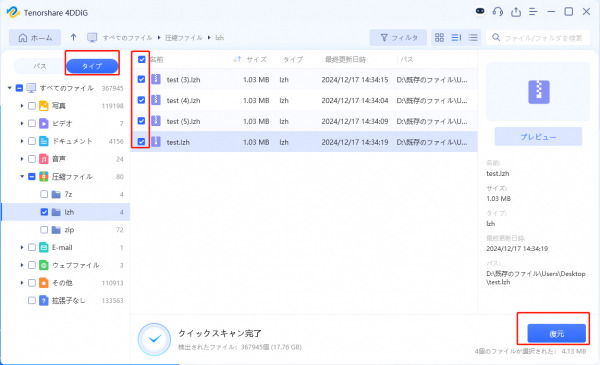Toggle the すべてのファイル tree checkbox
The image size is (600, 365).
[x=19, y=88]
